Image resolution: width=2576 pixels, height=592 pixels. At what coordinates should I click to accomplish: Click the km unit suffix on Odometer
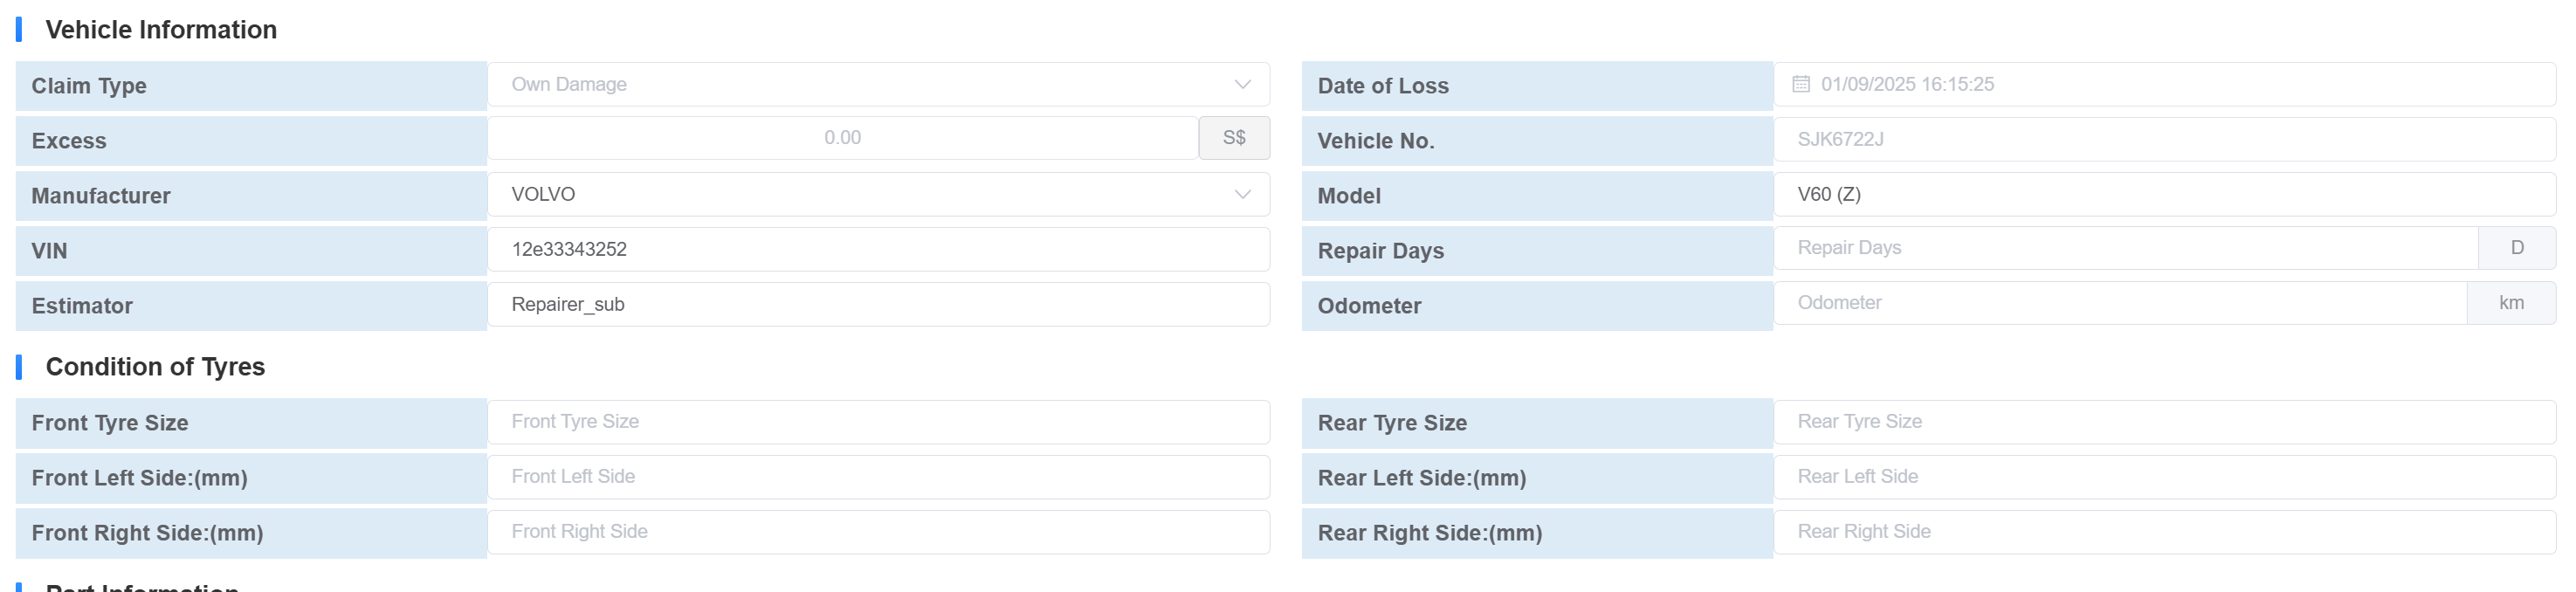coord(2510,303)
